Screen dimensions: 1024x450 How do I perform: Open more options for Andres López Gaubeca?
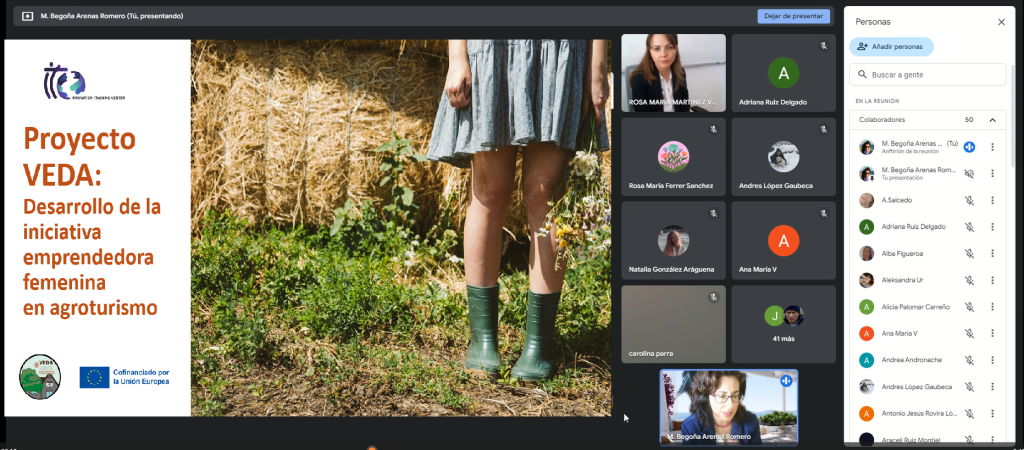[992, 386]
